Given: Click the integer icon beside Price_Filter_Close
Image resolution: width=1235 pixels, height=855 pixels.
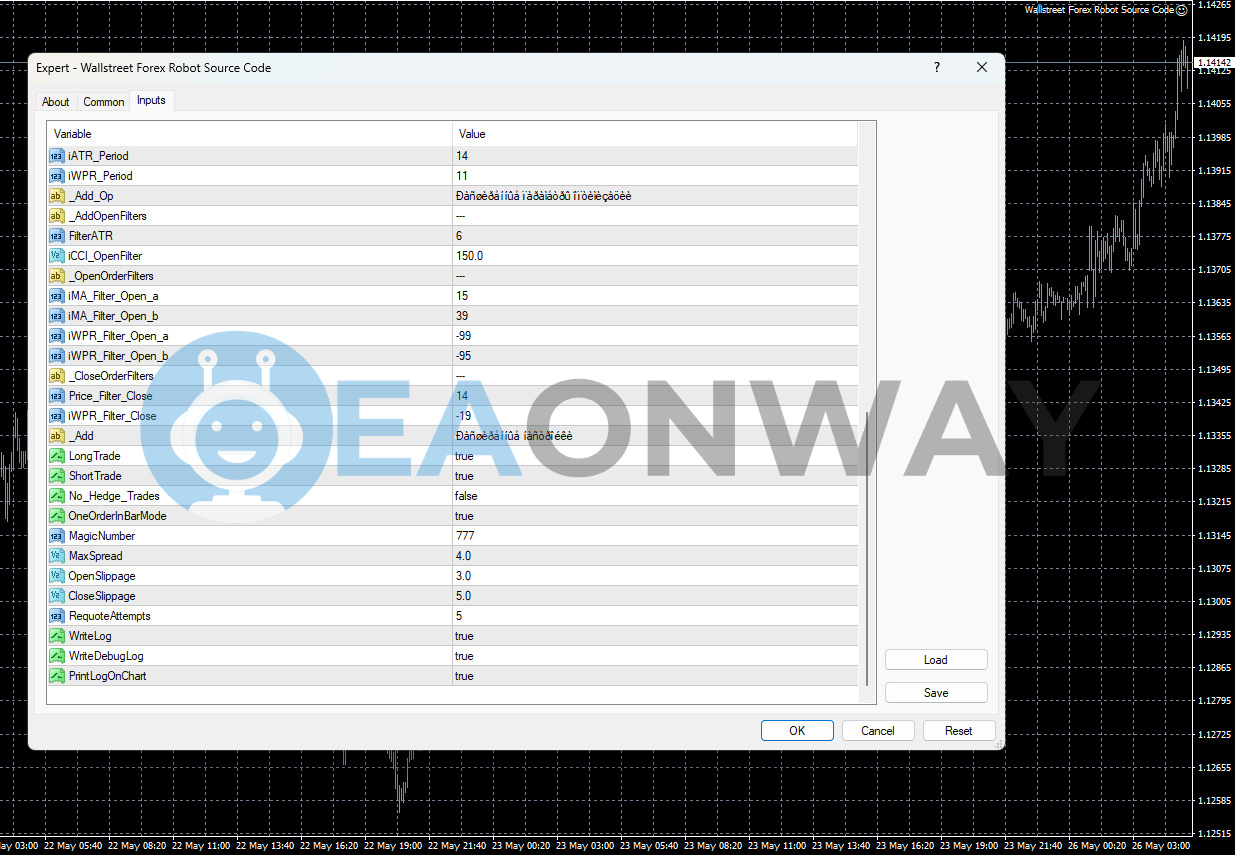Looking at the screenshot, I should coord(57,396).
